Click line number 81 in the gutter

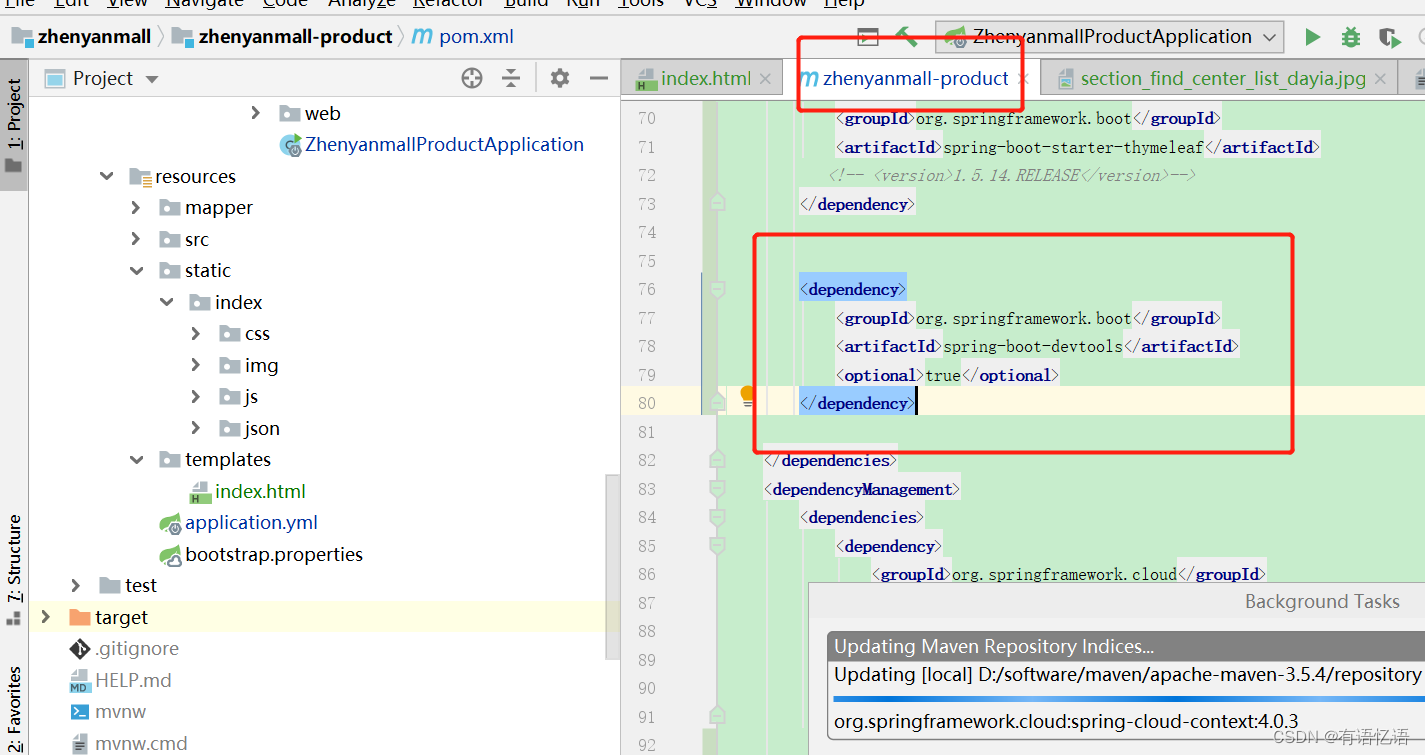coord(646,432)
